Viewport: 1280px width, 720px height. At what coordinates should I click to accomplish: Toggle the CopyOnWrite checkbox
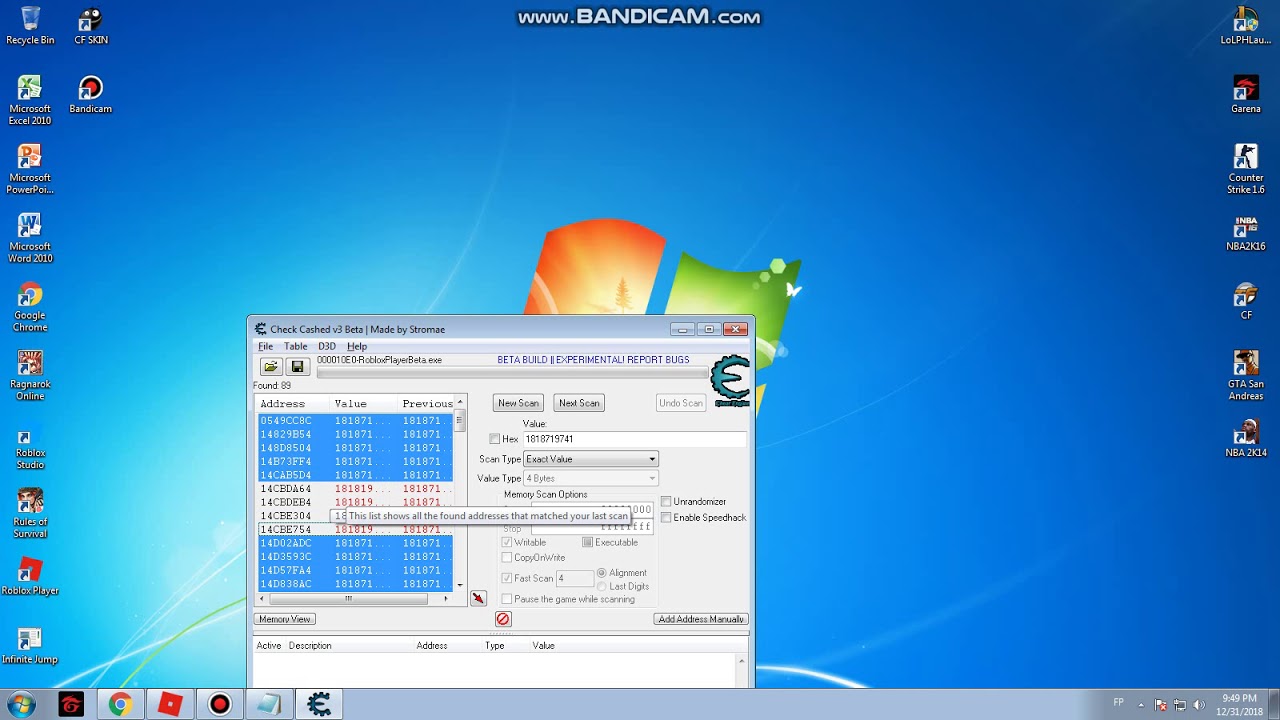(x=507, y=558)
